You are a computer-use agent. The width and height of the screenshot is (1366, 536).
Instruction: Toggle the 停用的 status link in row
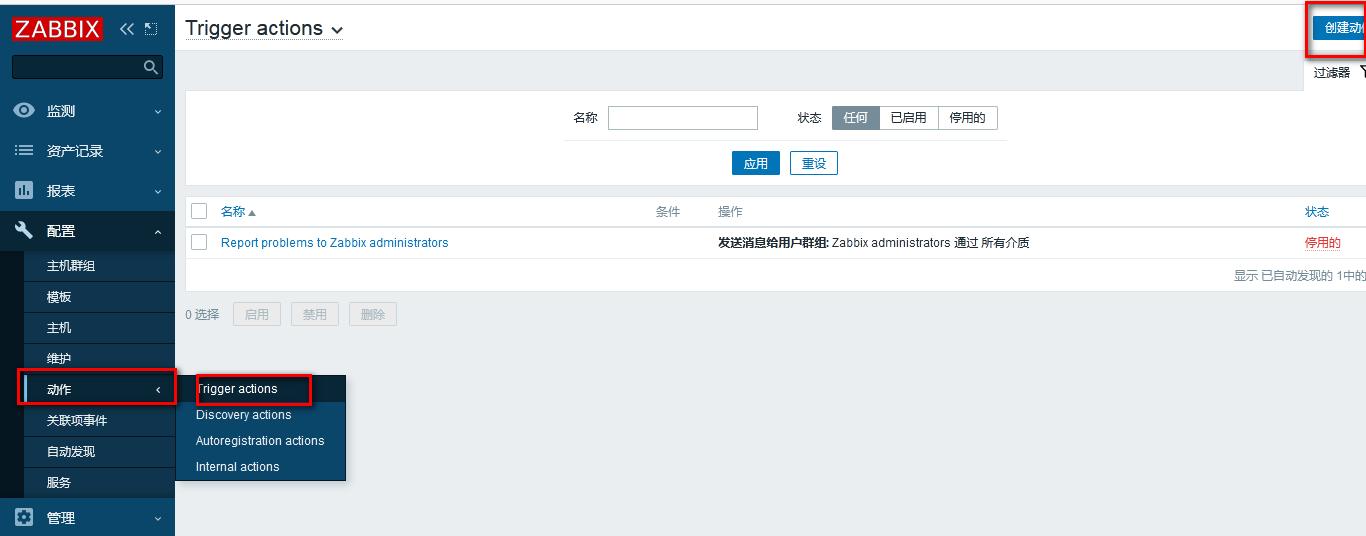pos(1323,243)
